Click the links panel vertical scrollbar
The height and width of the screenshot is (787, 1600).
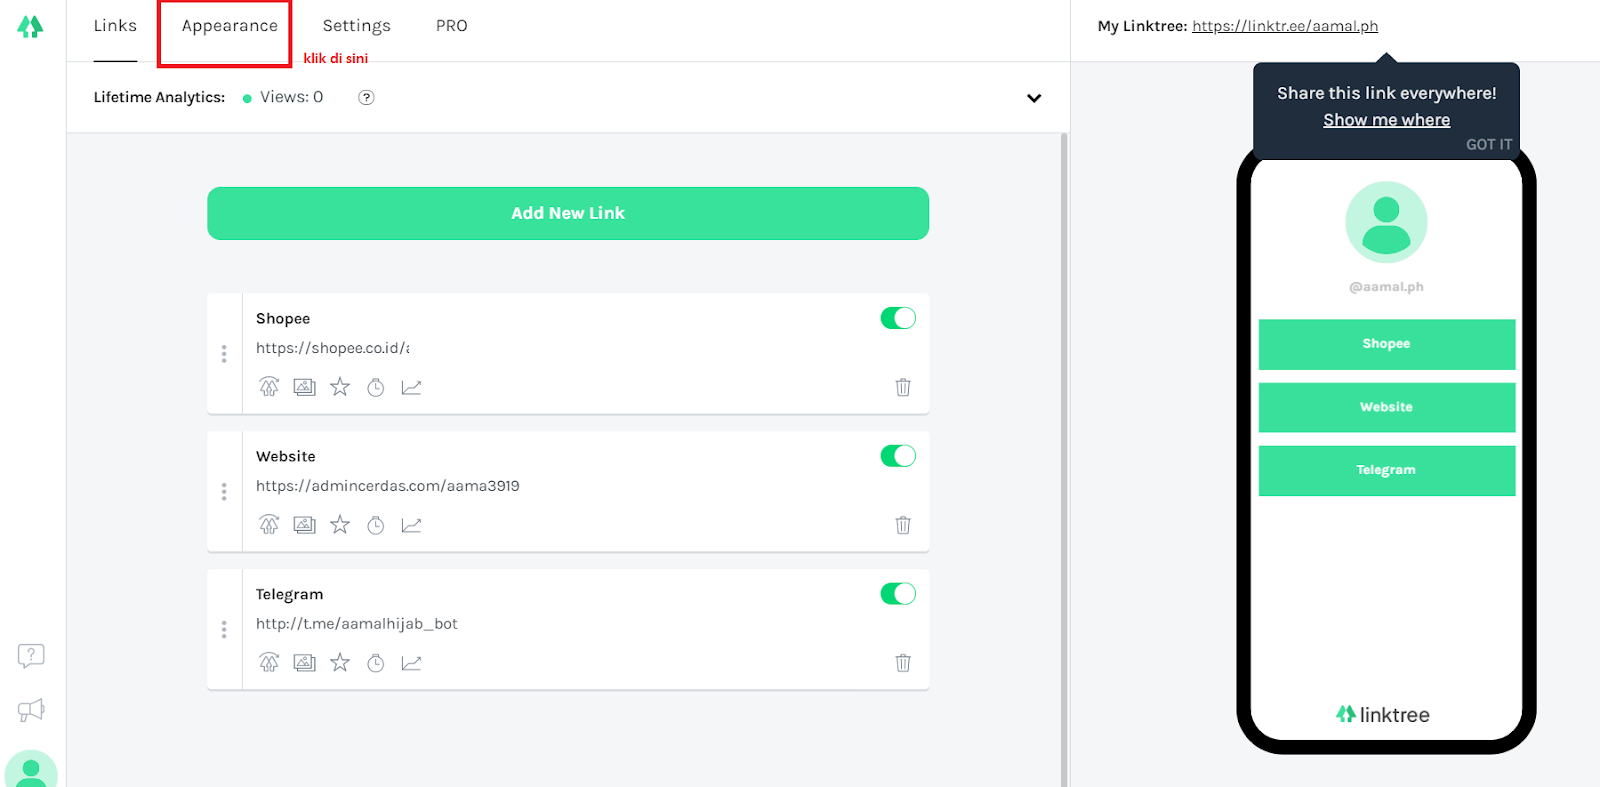[1064, 460]
